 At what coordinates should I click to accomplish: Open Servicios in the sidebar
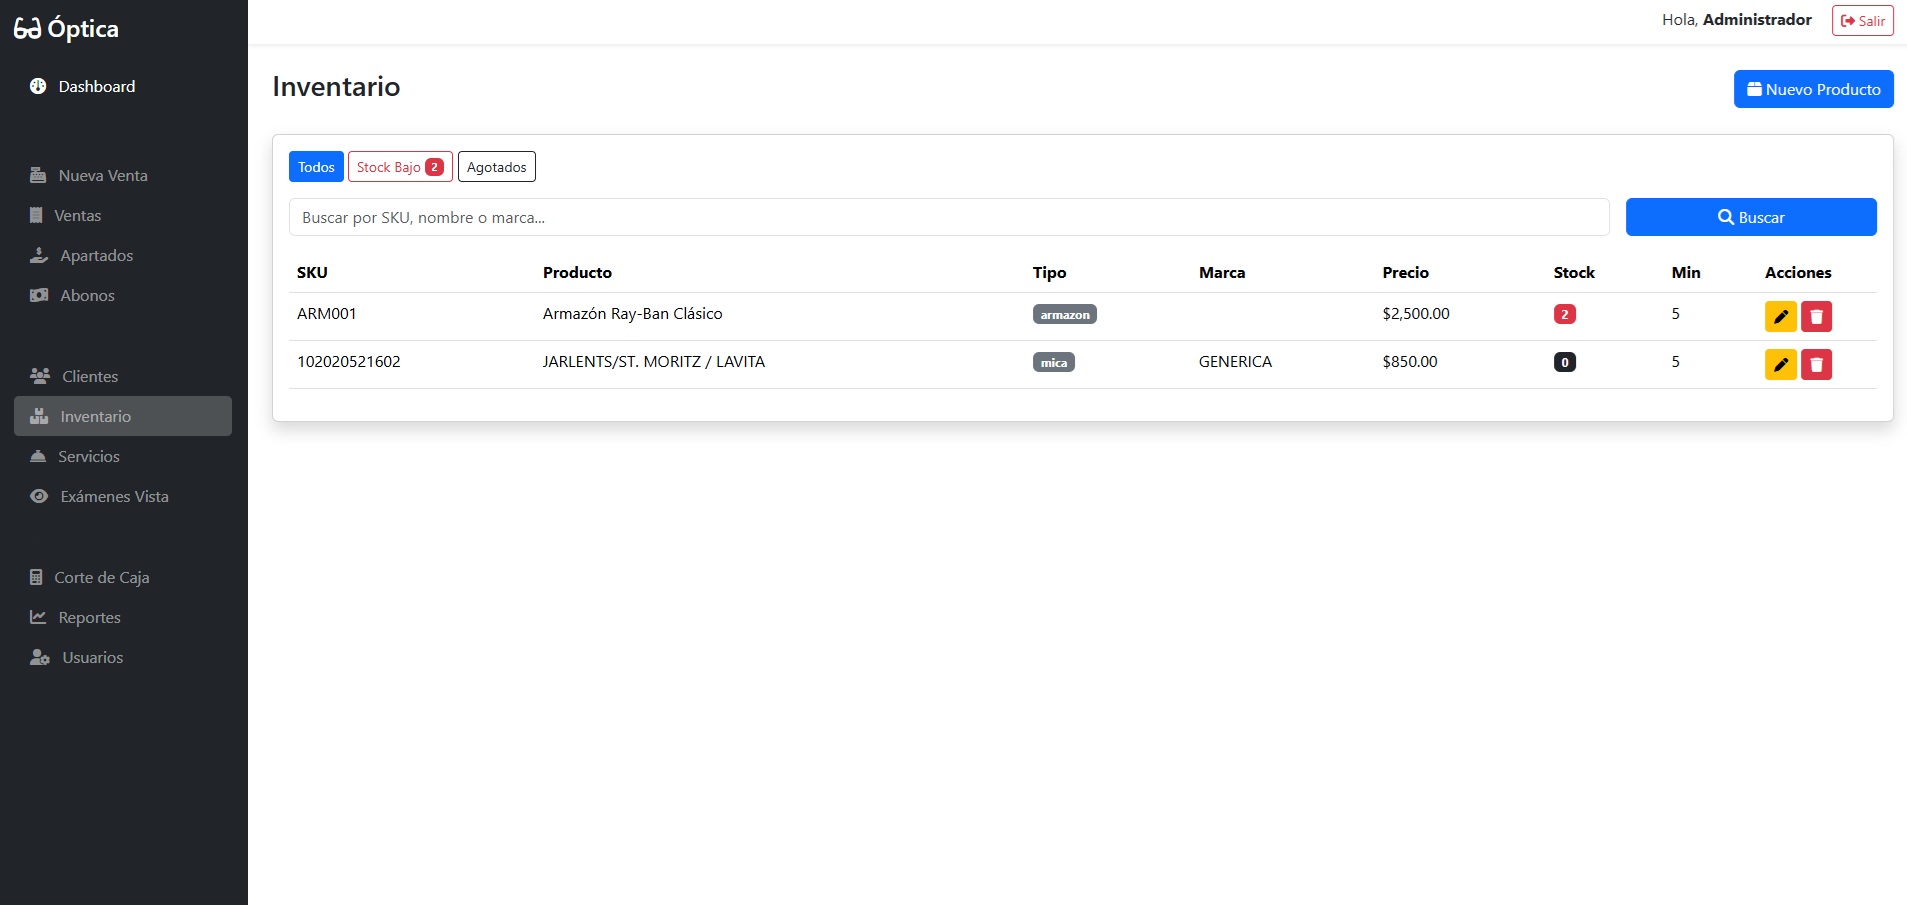(123, 456)
